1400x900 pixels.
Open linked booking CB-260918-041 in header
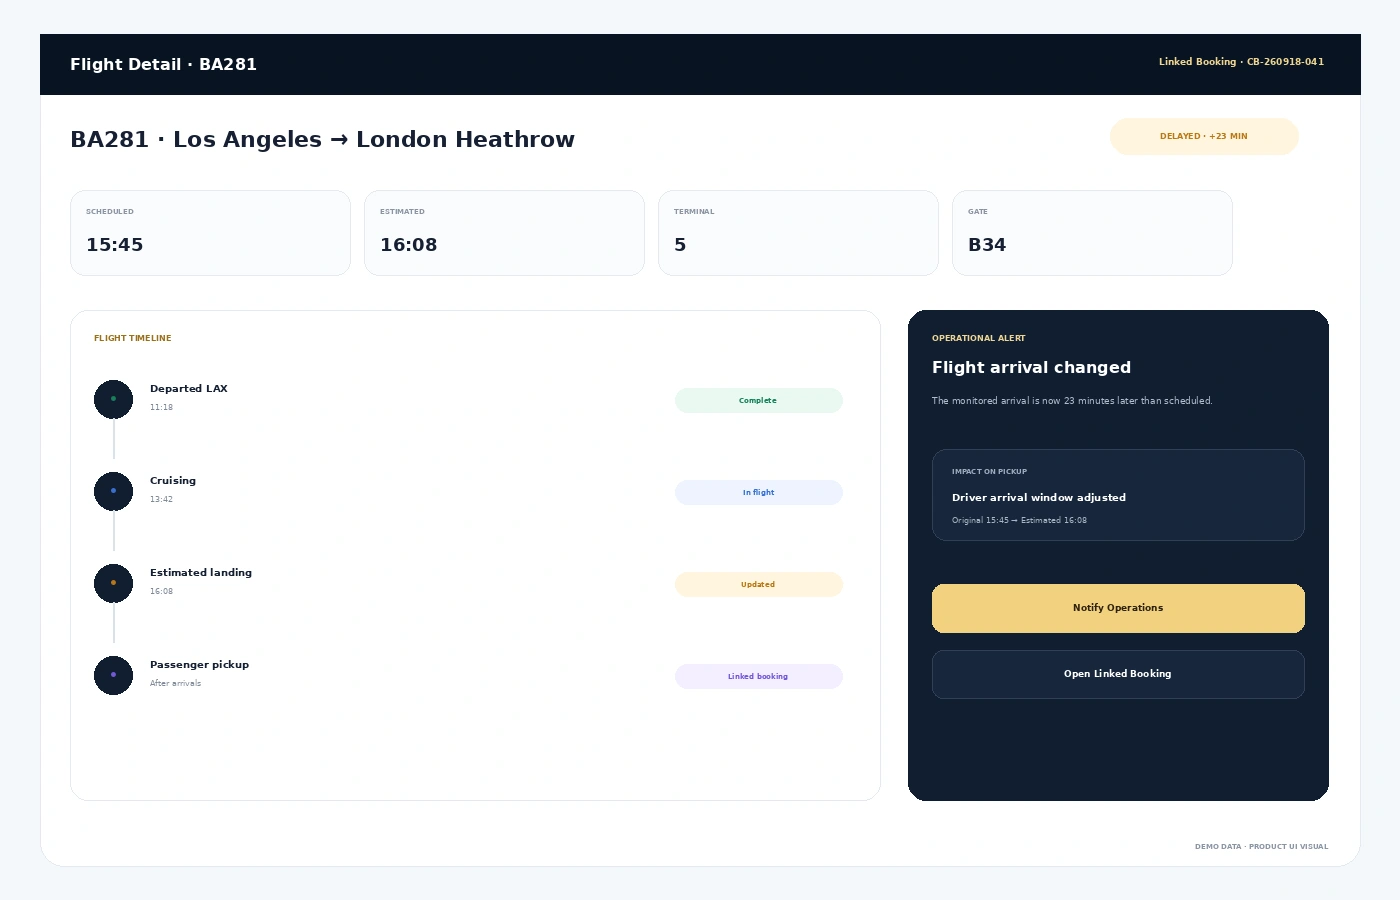coord(1241,62)
